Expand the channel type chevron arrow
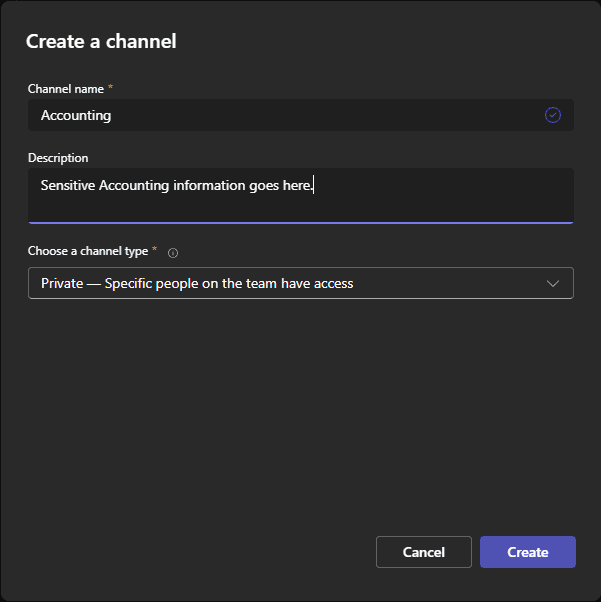 (553, 283)
